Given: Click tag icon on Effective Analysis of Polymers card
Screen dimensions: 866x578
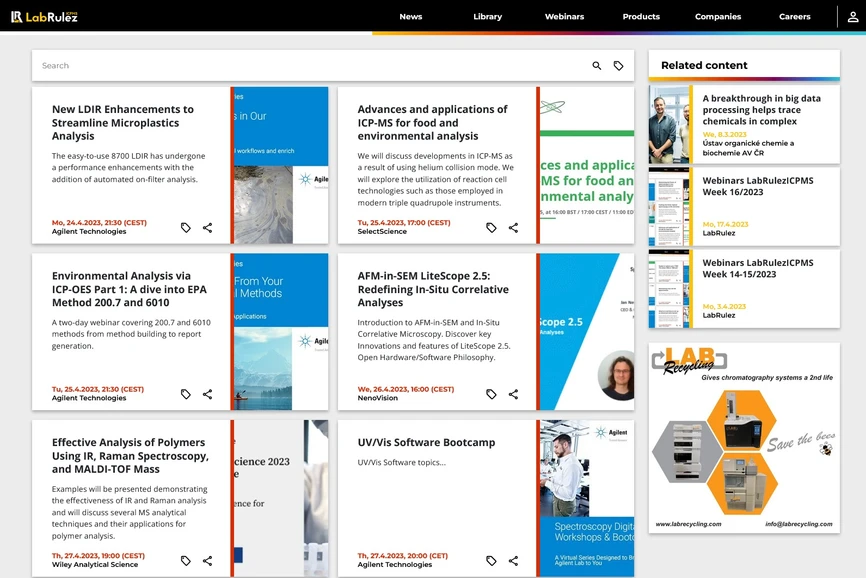Looking at the screenshot, I should [186, 561].
